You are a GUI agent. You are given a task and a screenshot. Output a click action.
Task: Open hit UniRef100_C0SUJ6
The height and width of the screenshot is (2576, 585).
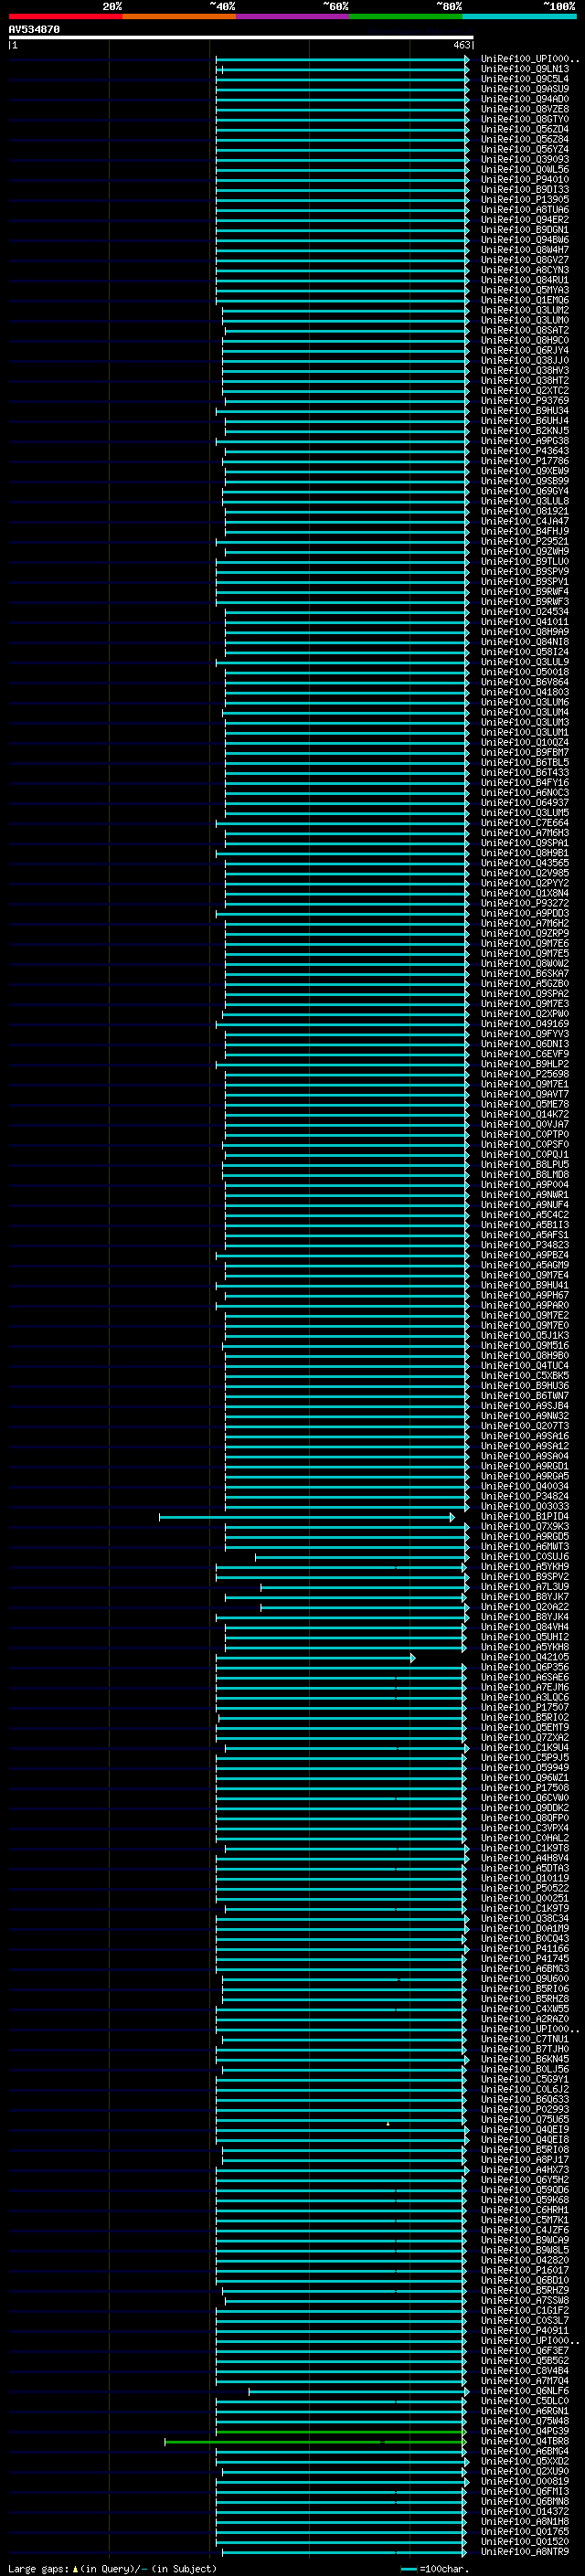pyautogui.click(x=525, y=1557)
